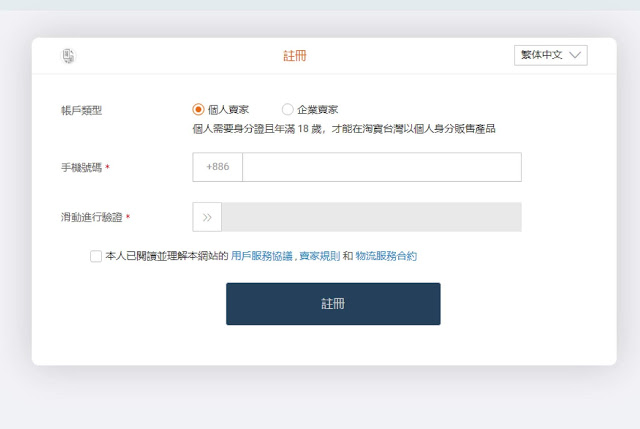Select the 企業賣家 radio button
Viewport: 640px width, 429px height.
tap(288, 110)
